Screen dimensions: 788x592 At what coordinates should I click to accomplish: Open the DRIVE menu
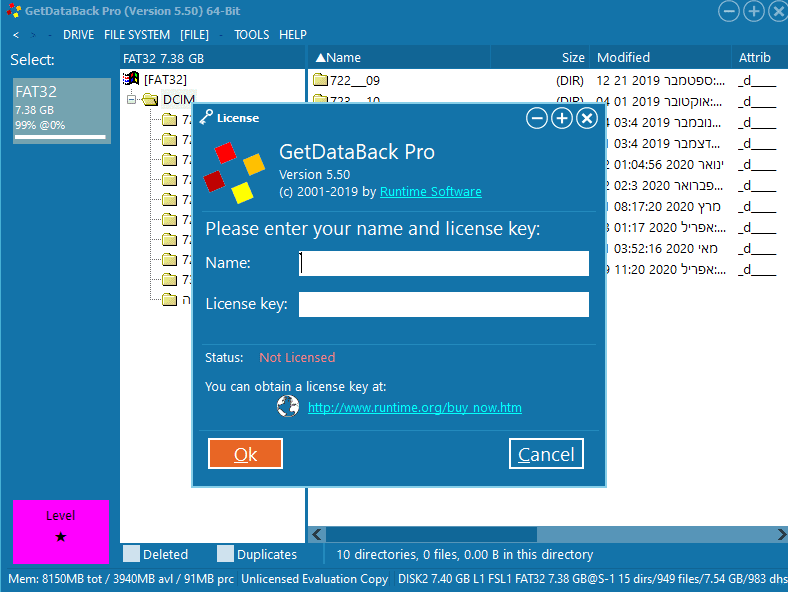click(x=78, y=35)
